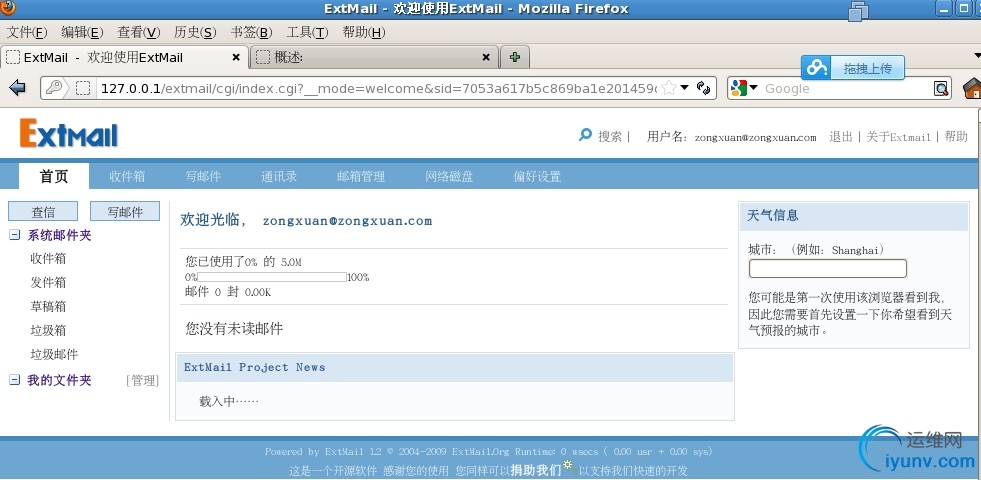
Task: Open the 通讯录 navigation tab
Action: [x=279, y=176]
